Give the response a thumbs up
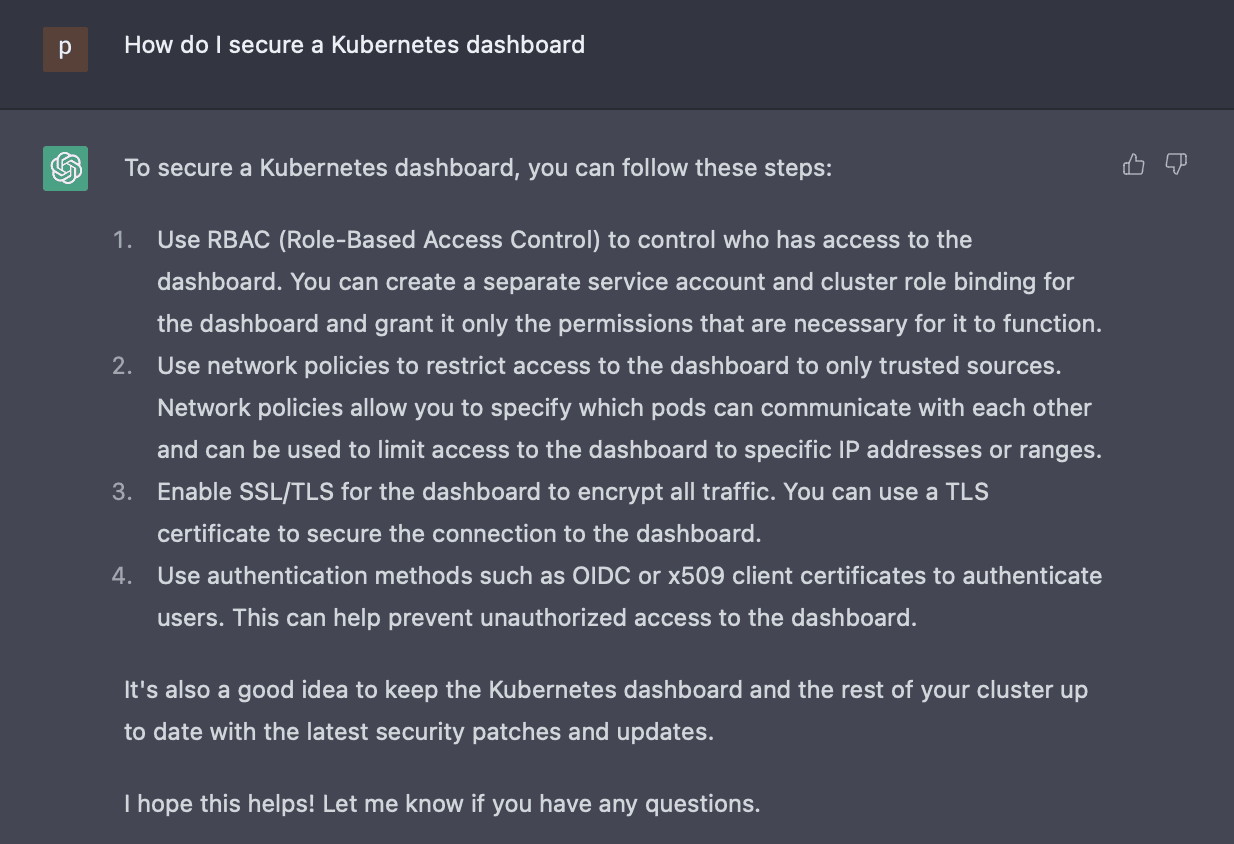Screen dimensions: 1234x844 (1133, 165)
